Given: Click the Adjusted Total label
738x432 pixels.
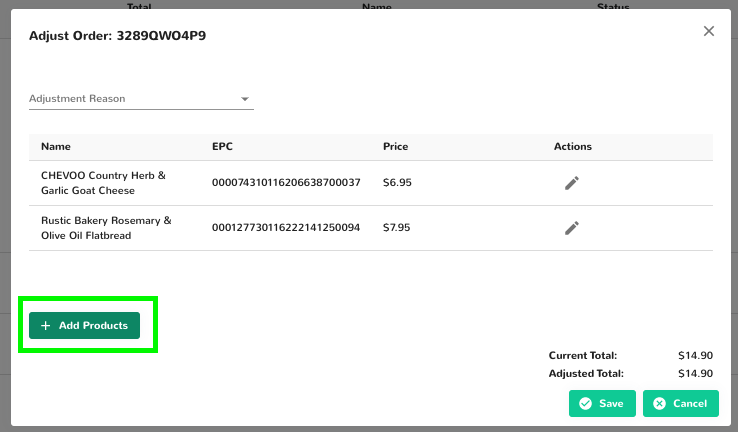Looking at the screenshot, I should (x=586, y=374).
